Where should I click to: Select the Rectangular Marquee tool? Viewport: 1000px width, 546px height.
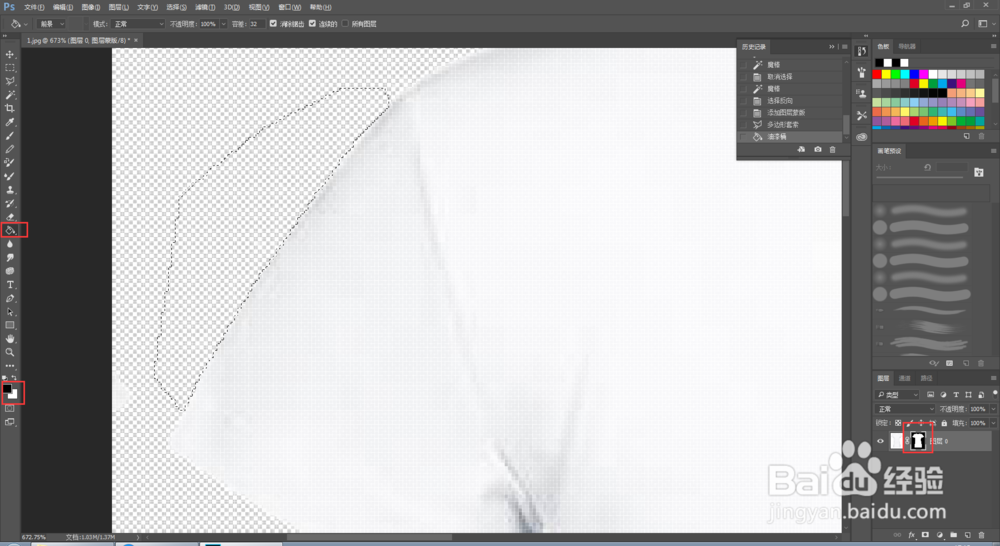[x=10, y=68]
